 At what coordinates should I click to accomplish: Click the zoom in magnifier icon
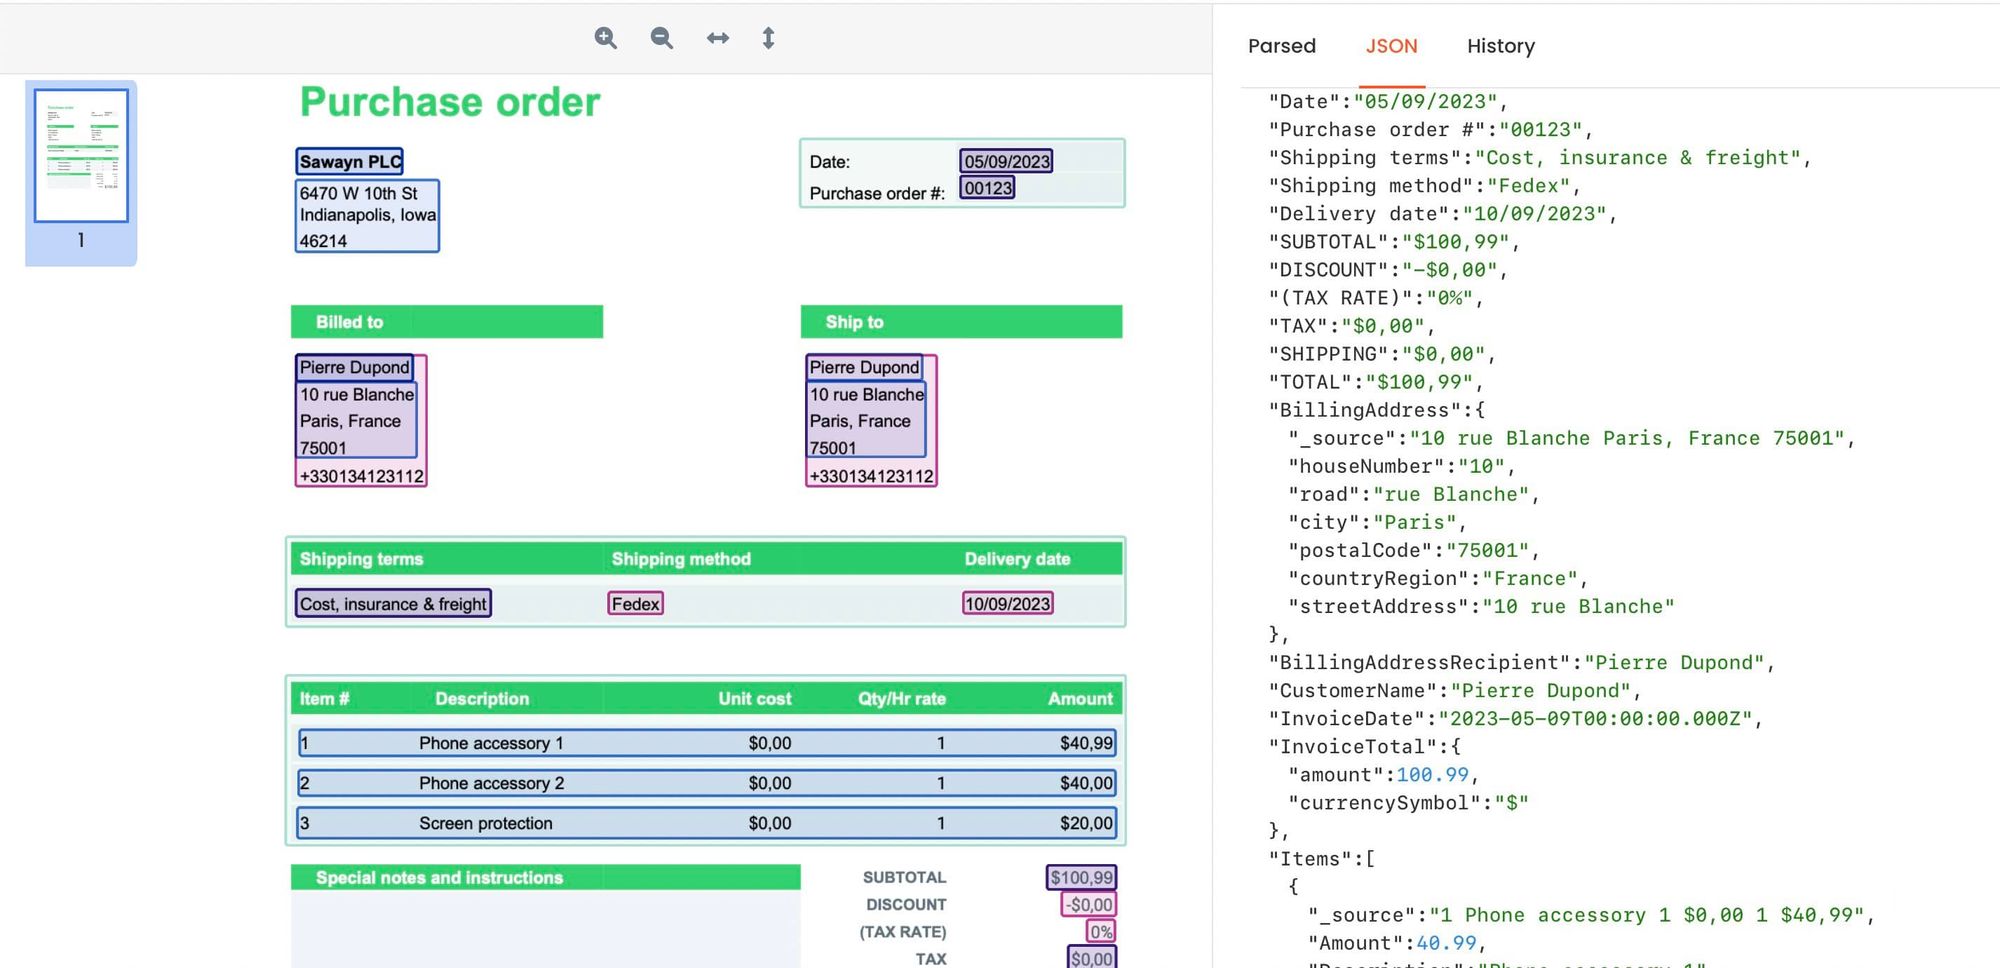point(605,38)
